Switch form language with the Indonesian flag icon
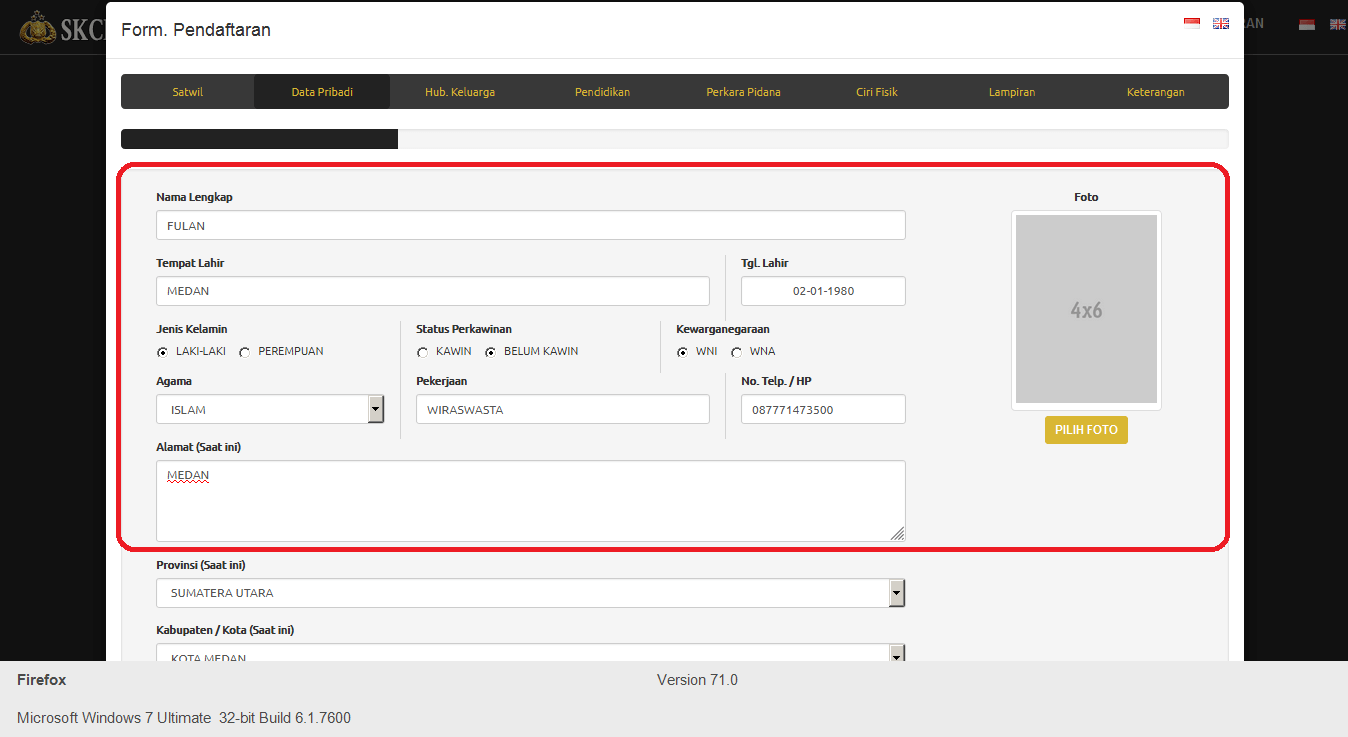Image resolution: width=1348 pixels, height=737 pixels. [x=1191, y=23]
